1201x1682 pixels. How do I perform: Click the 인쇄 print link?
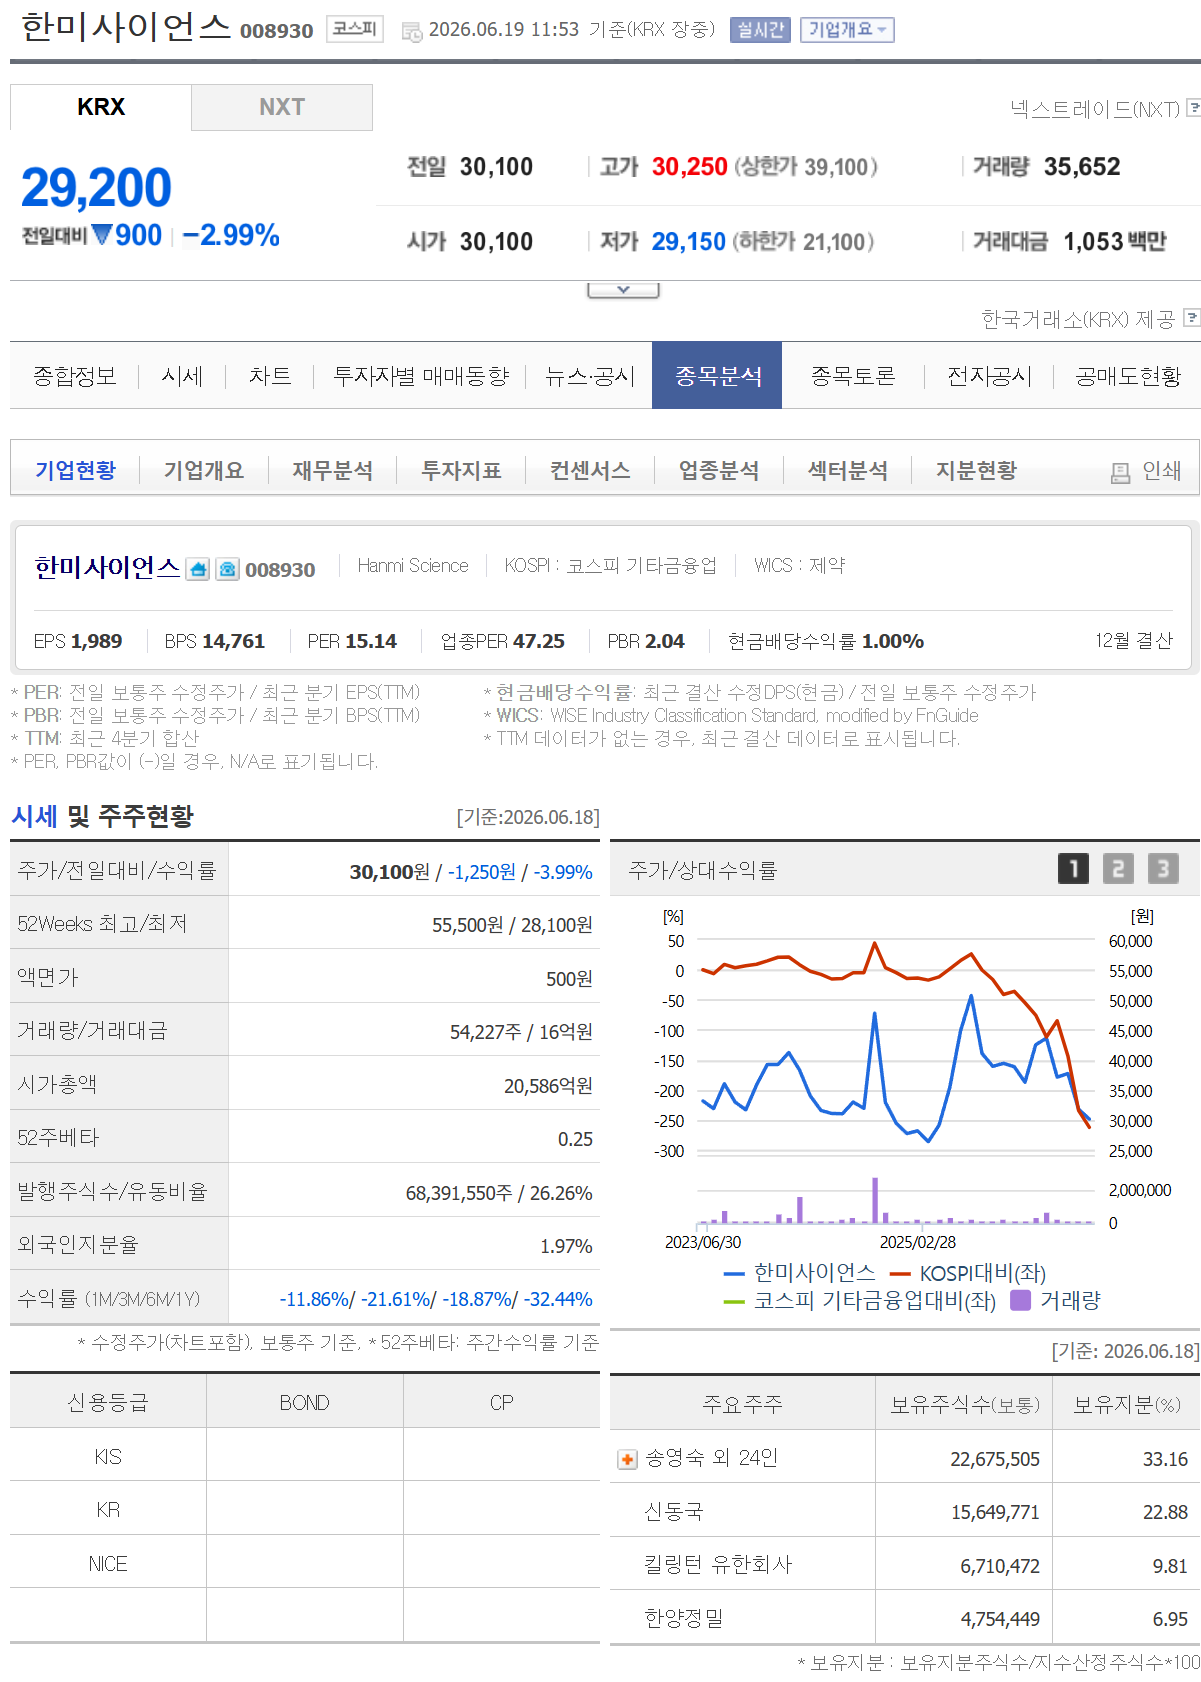pos(1162,471)
